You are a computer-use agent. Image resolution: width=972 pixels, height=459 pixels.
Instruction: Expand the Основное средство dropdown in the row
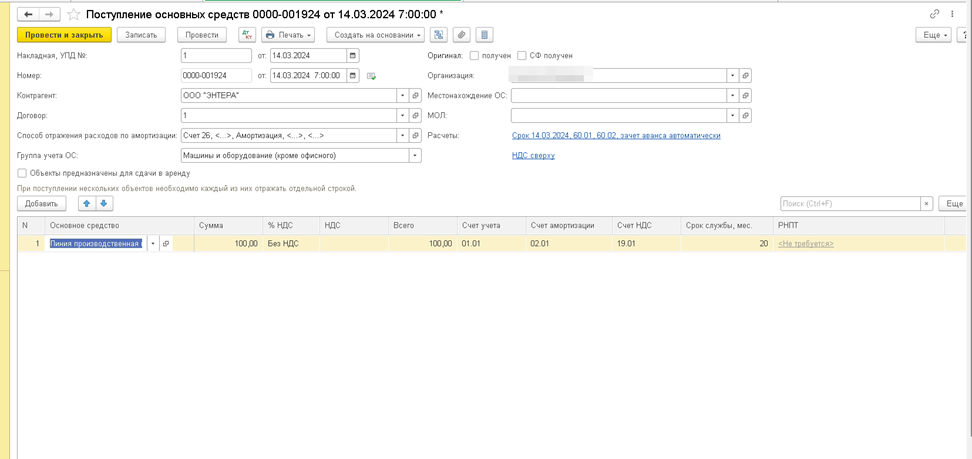[153, 244]
